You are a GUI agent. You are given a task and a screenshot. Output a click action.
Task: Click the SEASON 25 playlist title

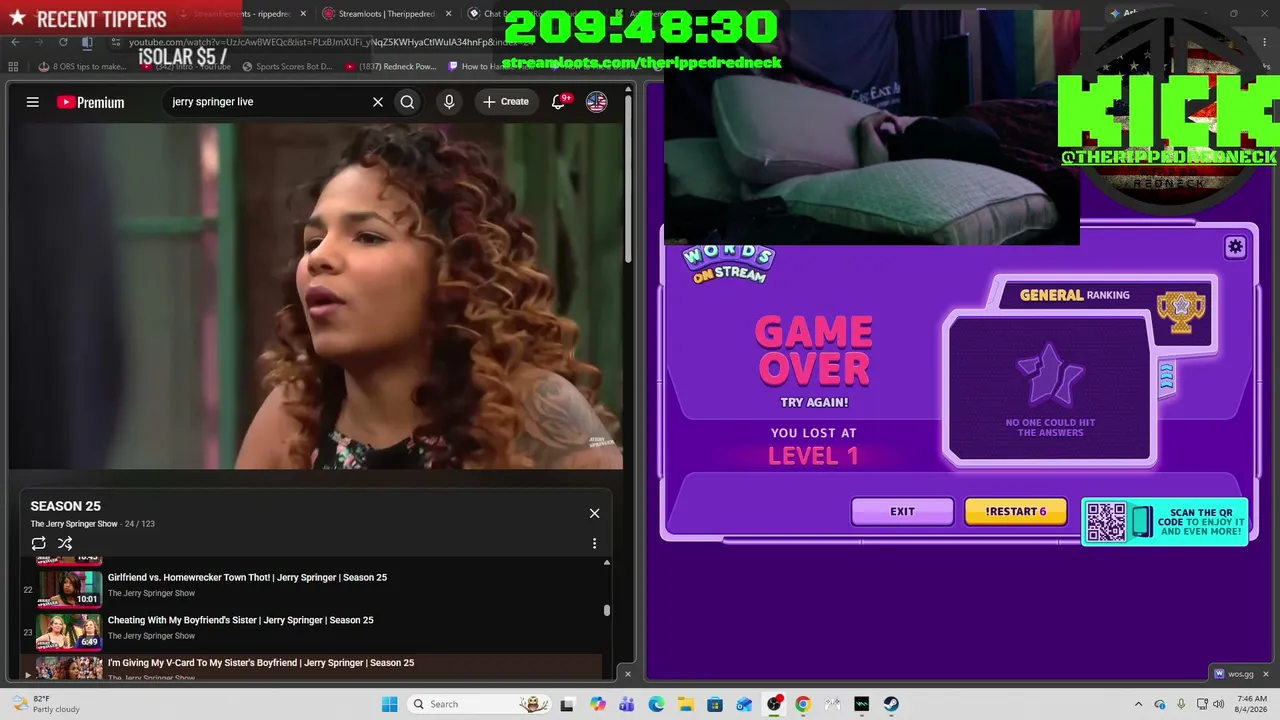[x=65, y=506]
